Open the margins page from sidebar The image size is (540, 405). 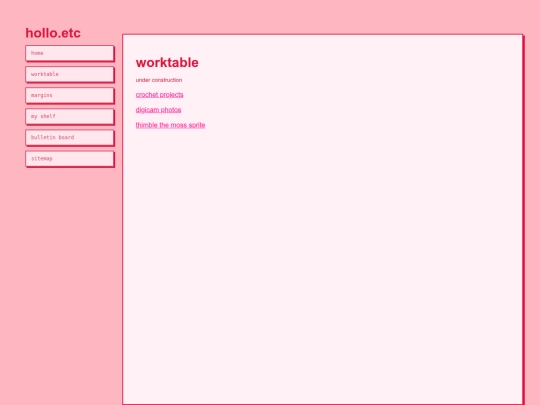point(70,95)
